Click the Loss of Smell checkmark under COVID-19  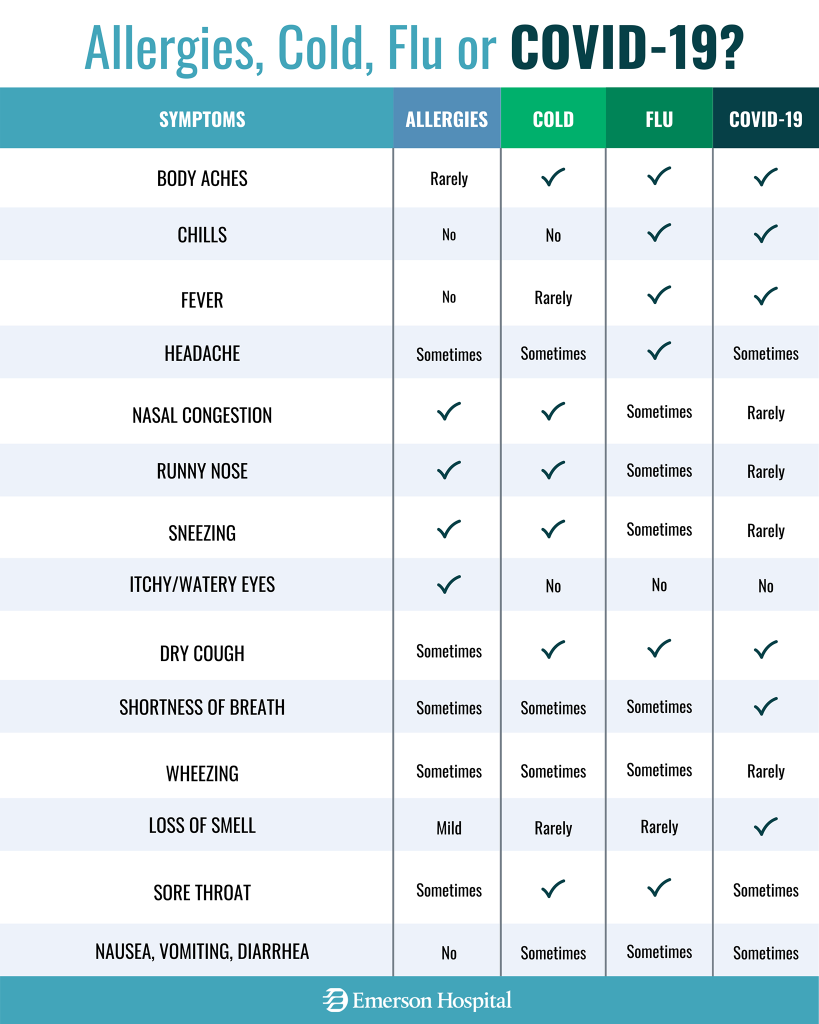(x=765, y=826)
